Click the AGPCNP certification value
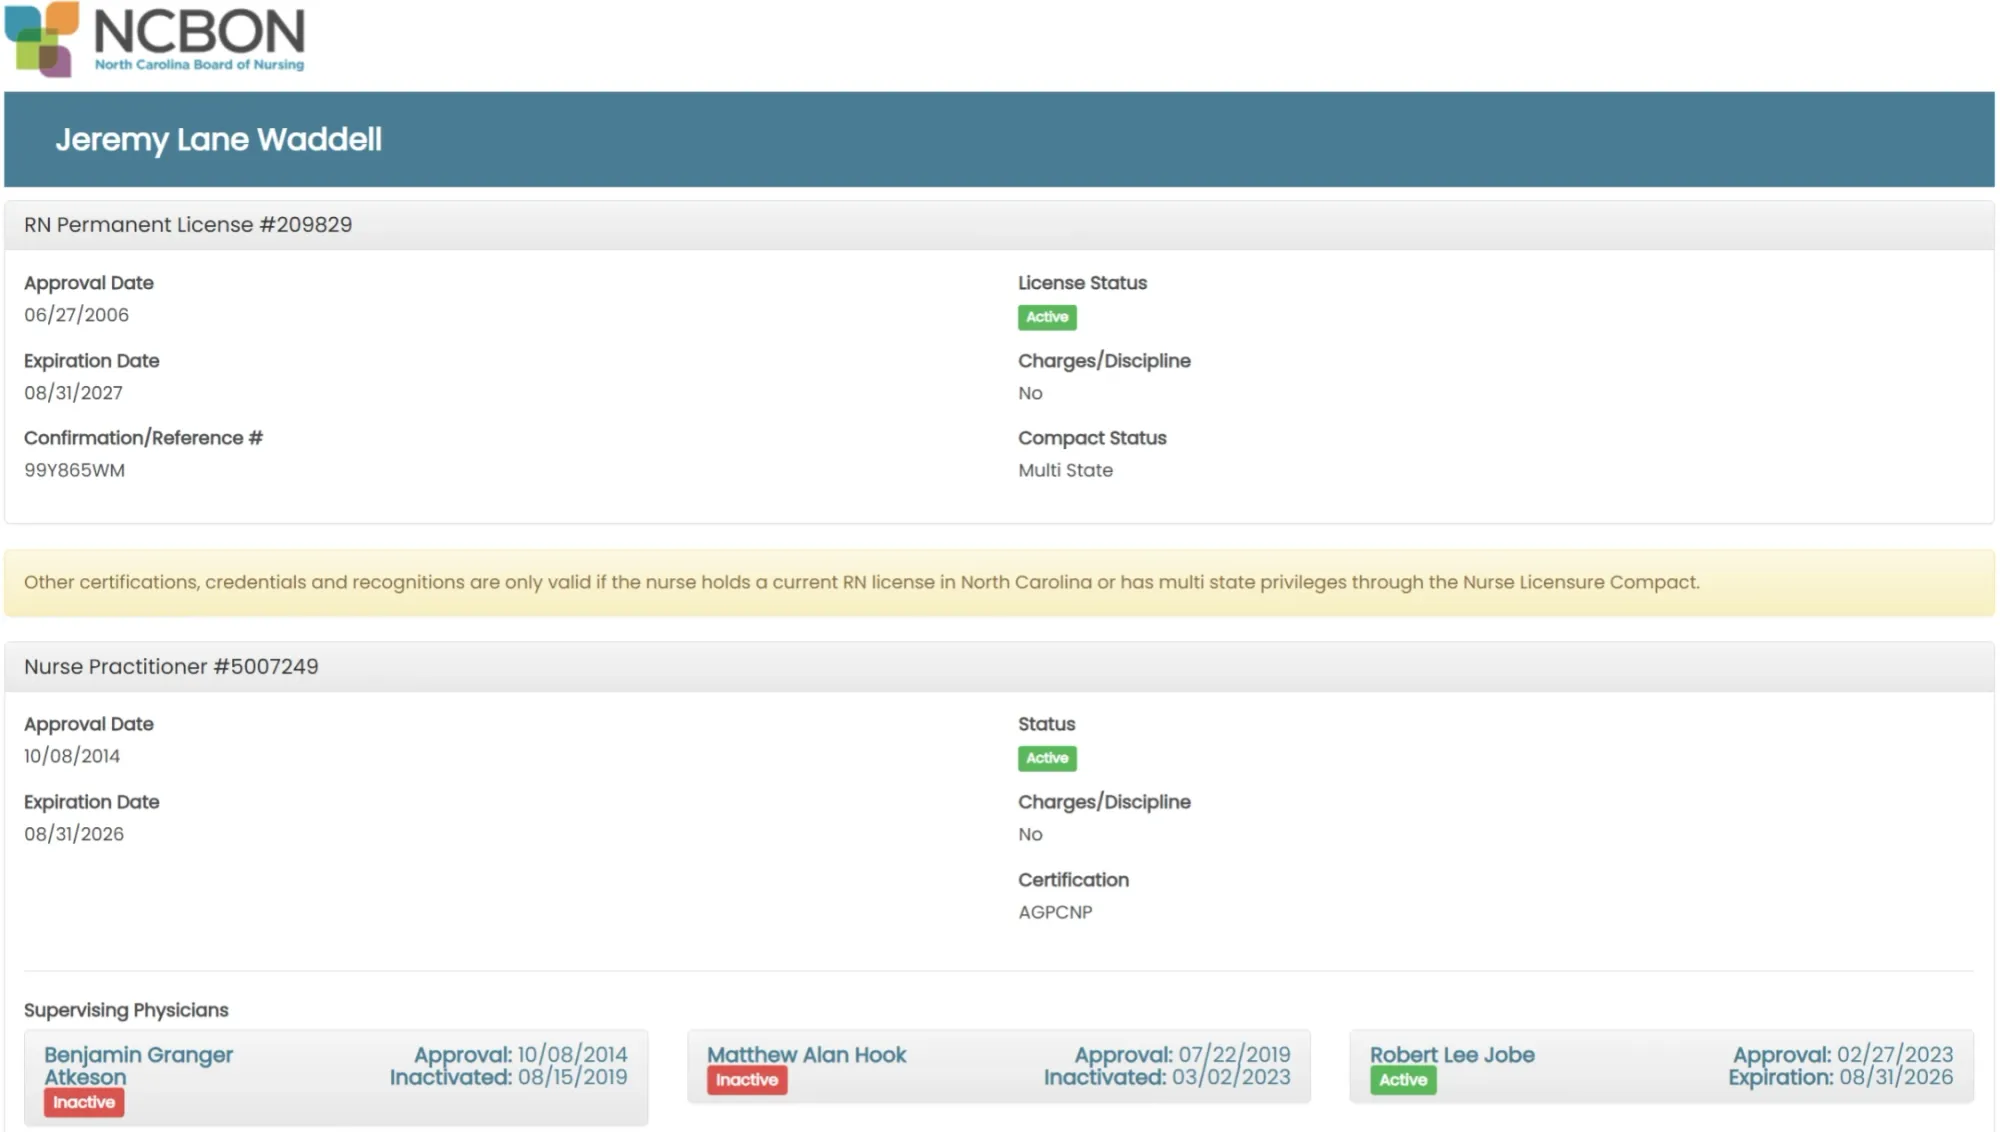Image resolution: width=2000 pixels, height=1132 pixels. click(1055, 912)
